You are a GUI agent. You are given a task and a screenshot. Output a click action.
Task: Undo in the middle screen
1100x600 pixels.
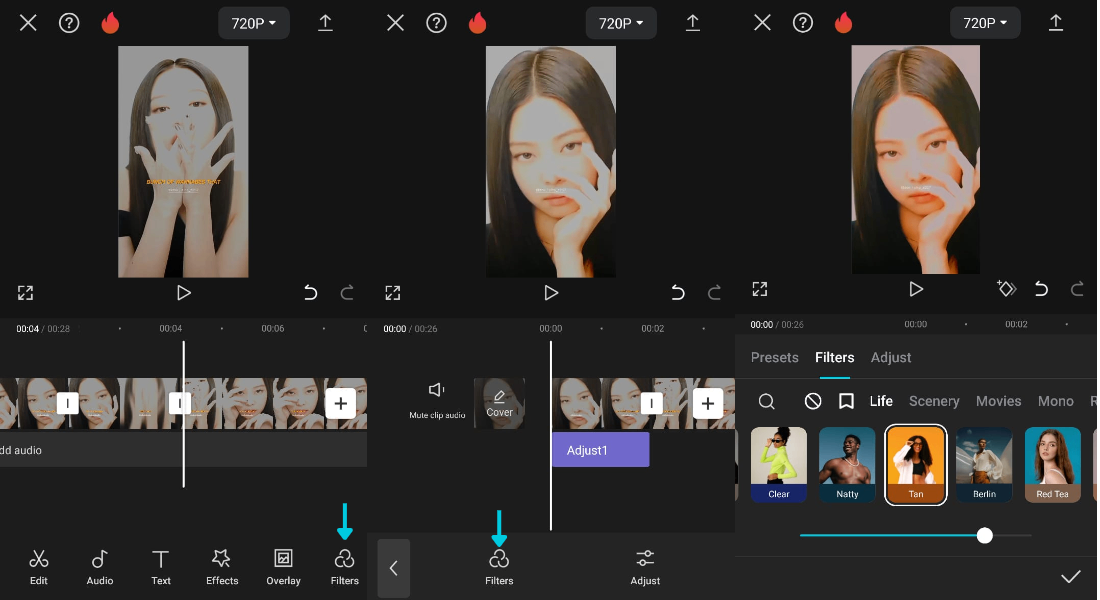(x=678, y=292)
